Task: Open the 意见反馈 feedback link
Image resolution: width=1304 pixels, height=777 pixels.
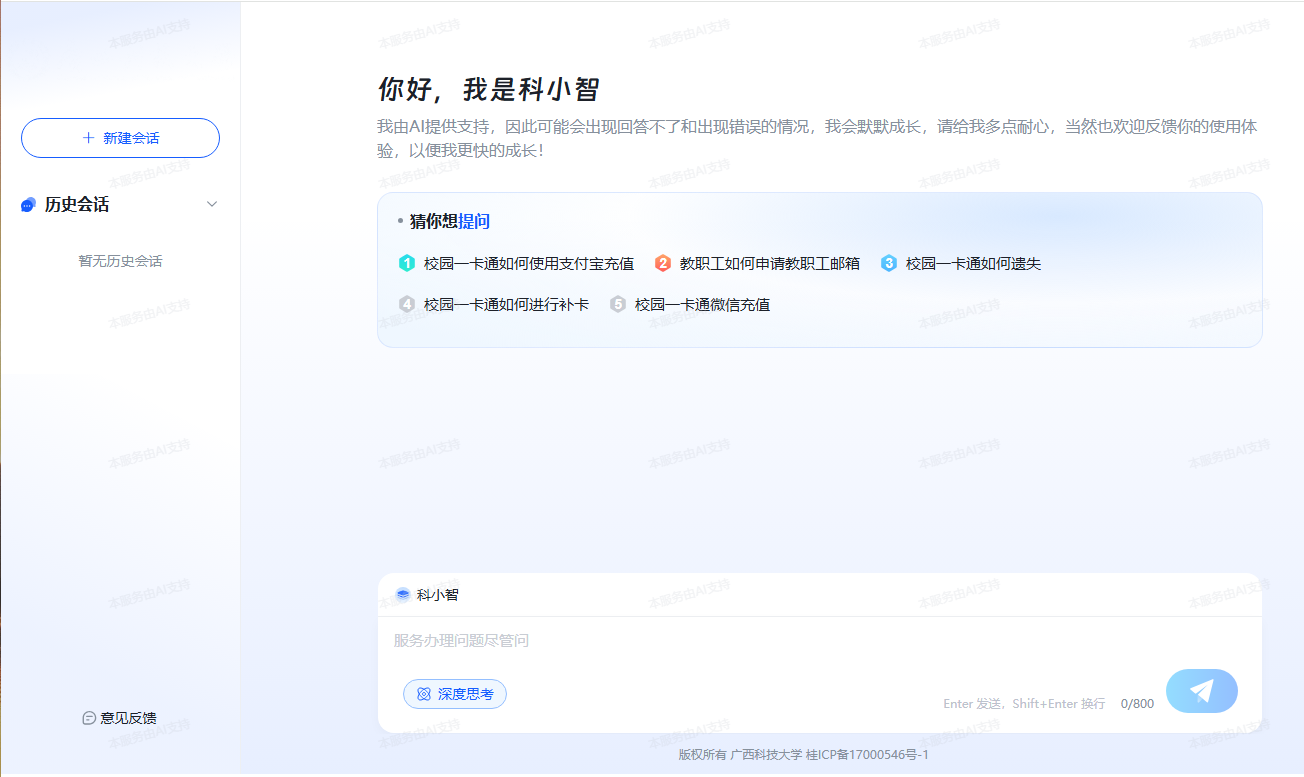Action: pos(128,718)
